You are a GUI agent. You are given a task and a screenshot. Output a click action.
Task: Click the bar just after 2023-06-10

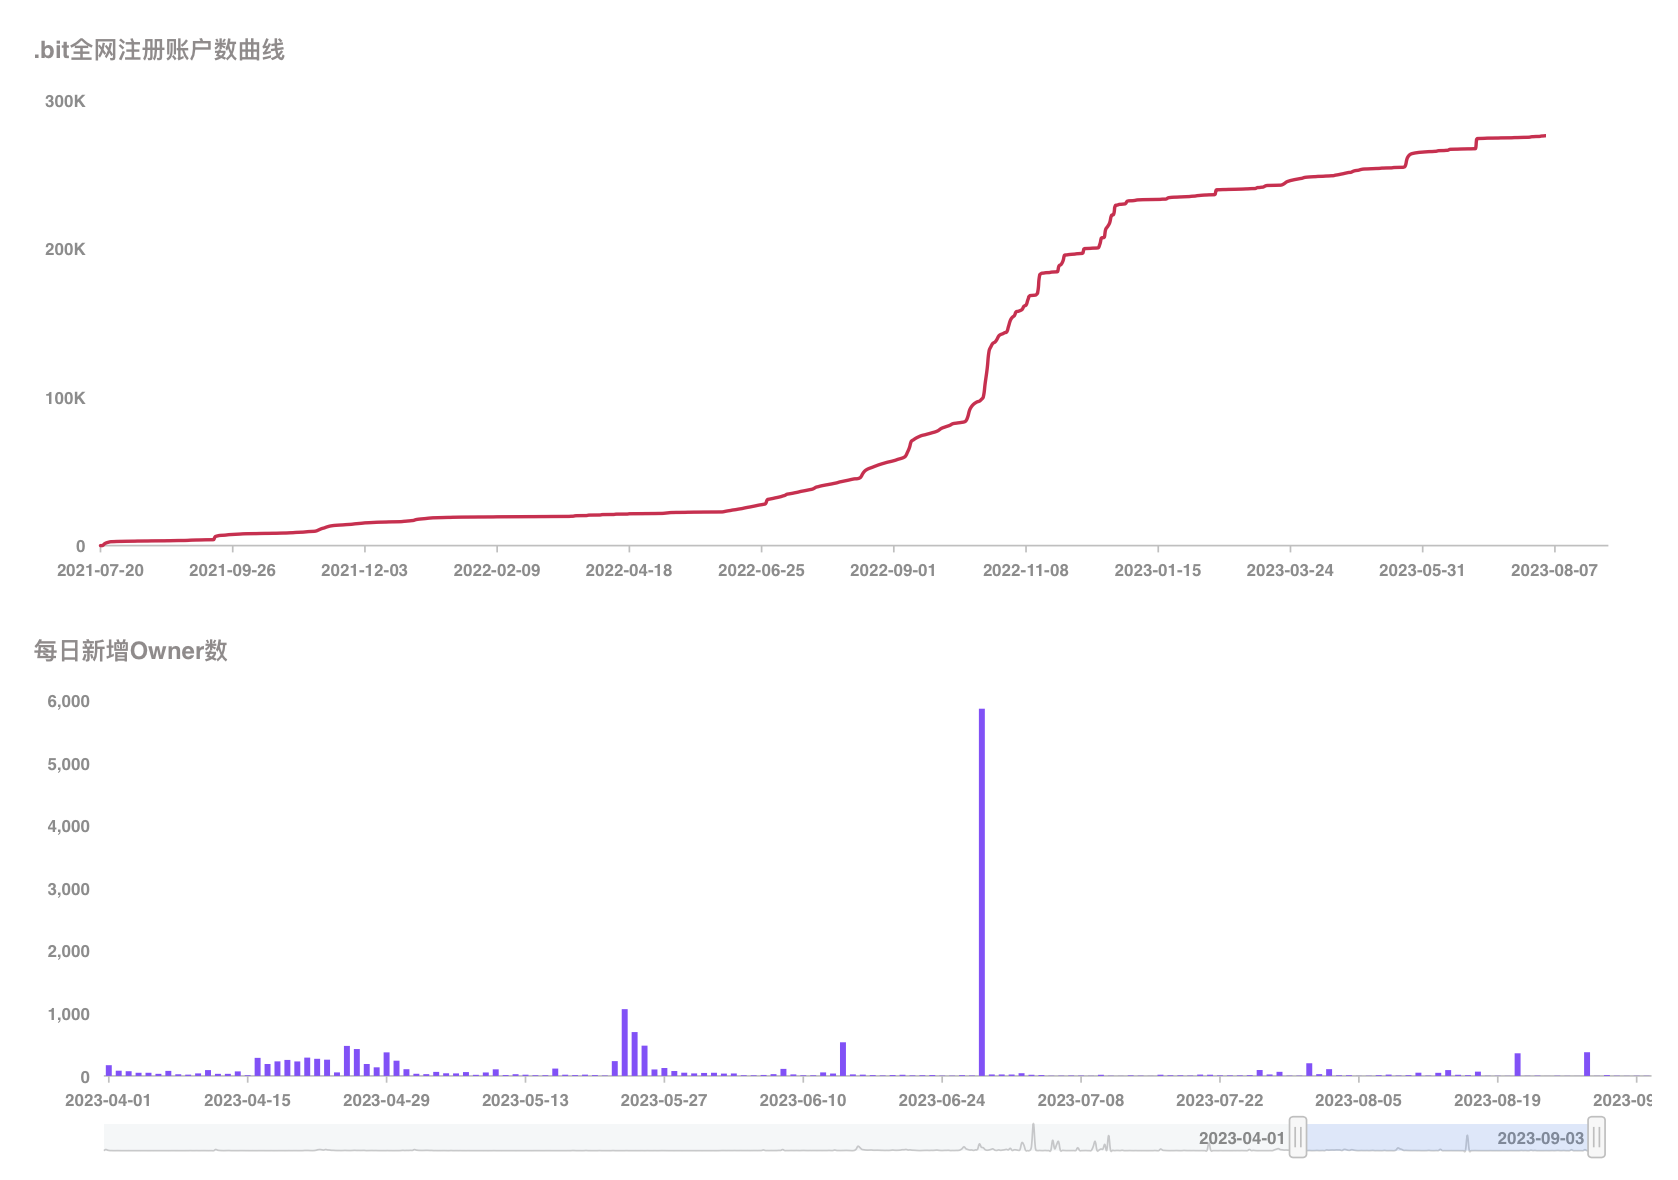click(843, 1059)
